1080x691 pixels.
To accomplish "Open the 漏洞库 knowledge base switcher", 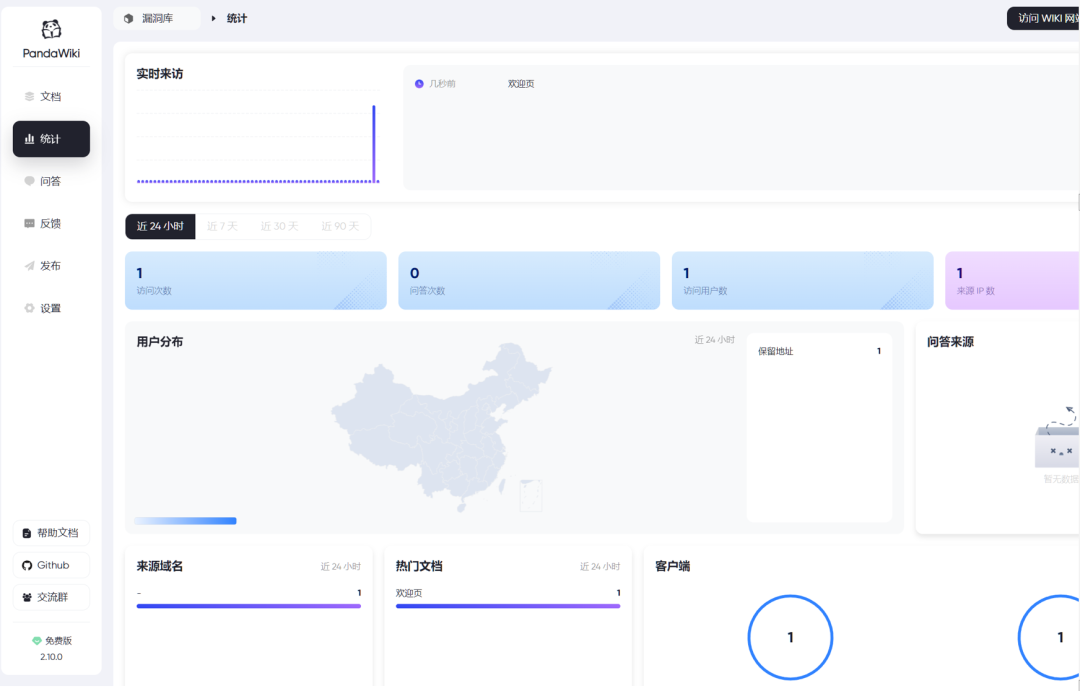I will pos(157,18).
